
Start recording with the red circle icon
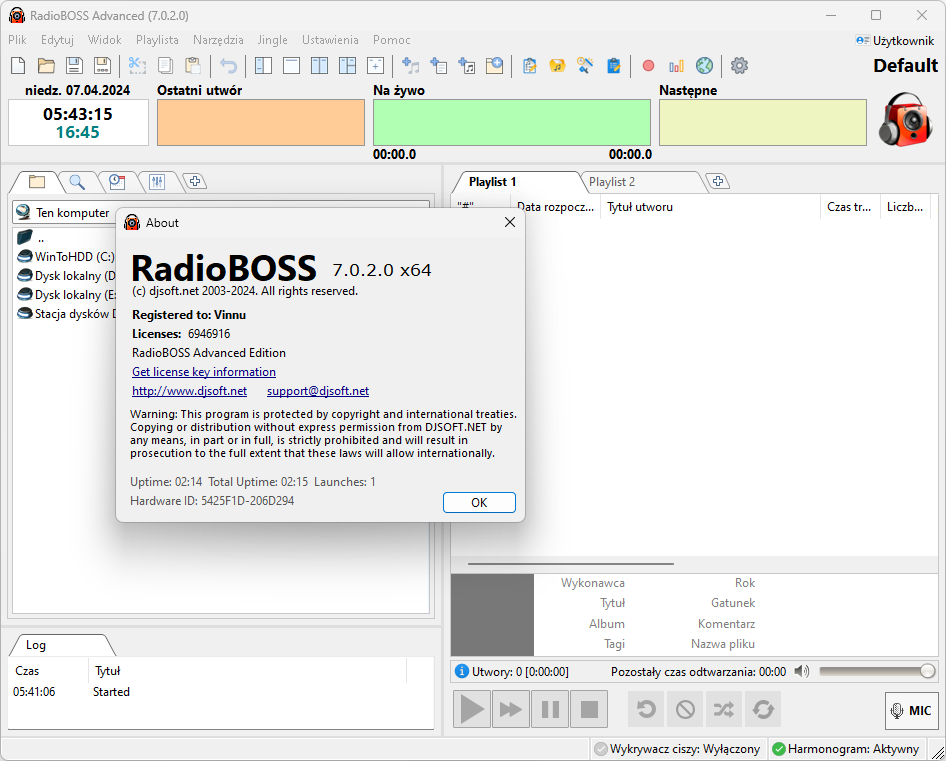pos(649,66)
